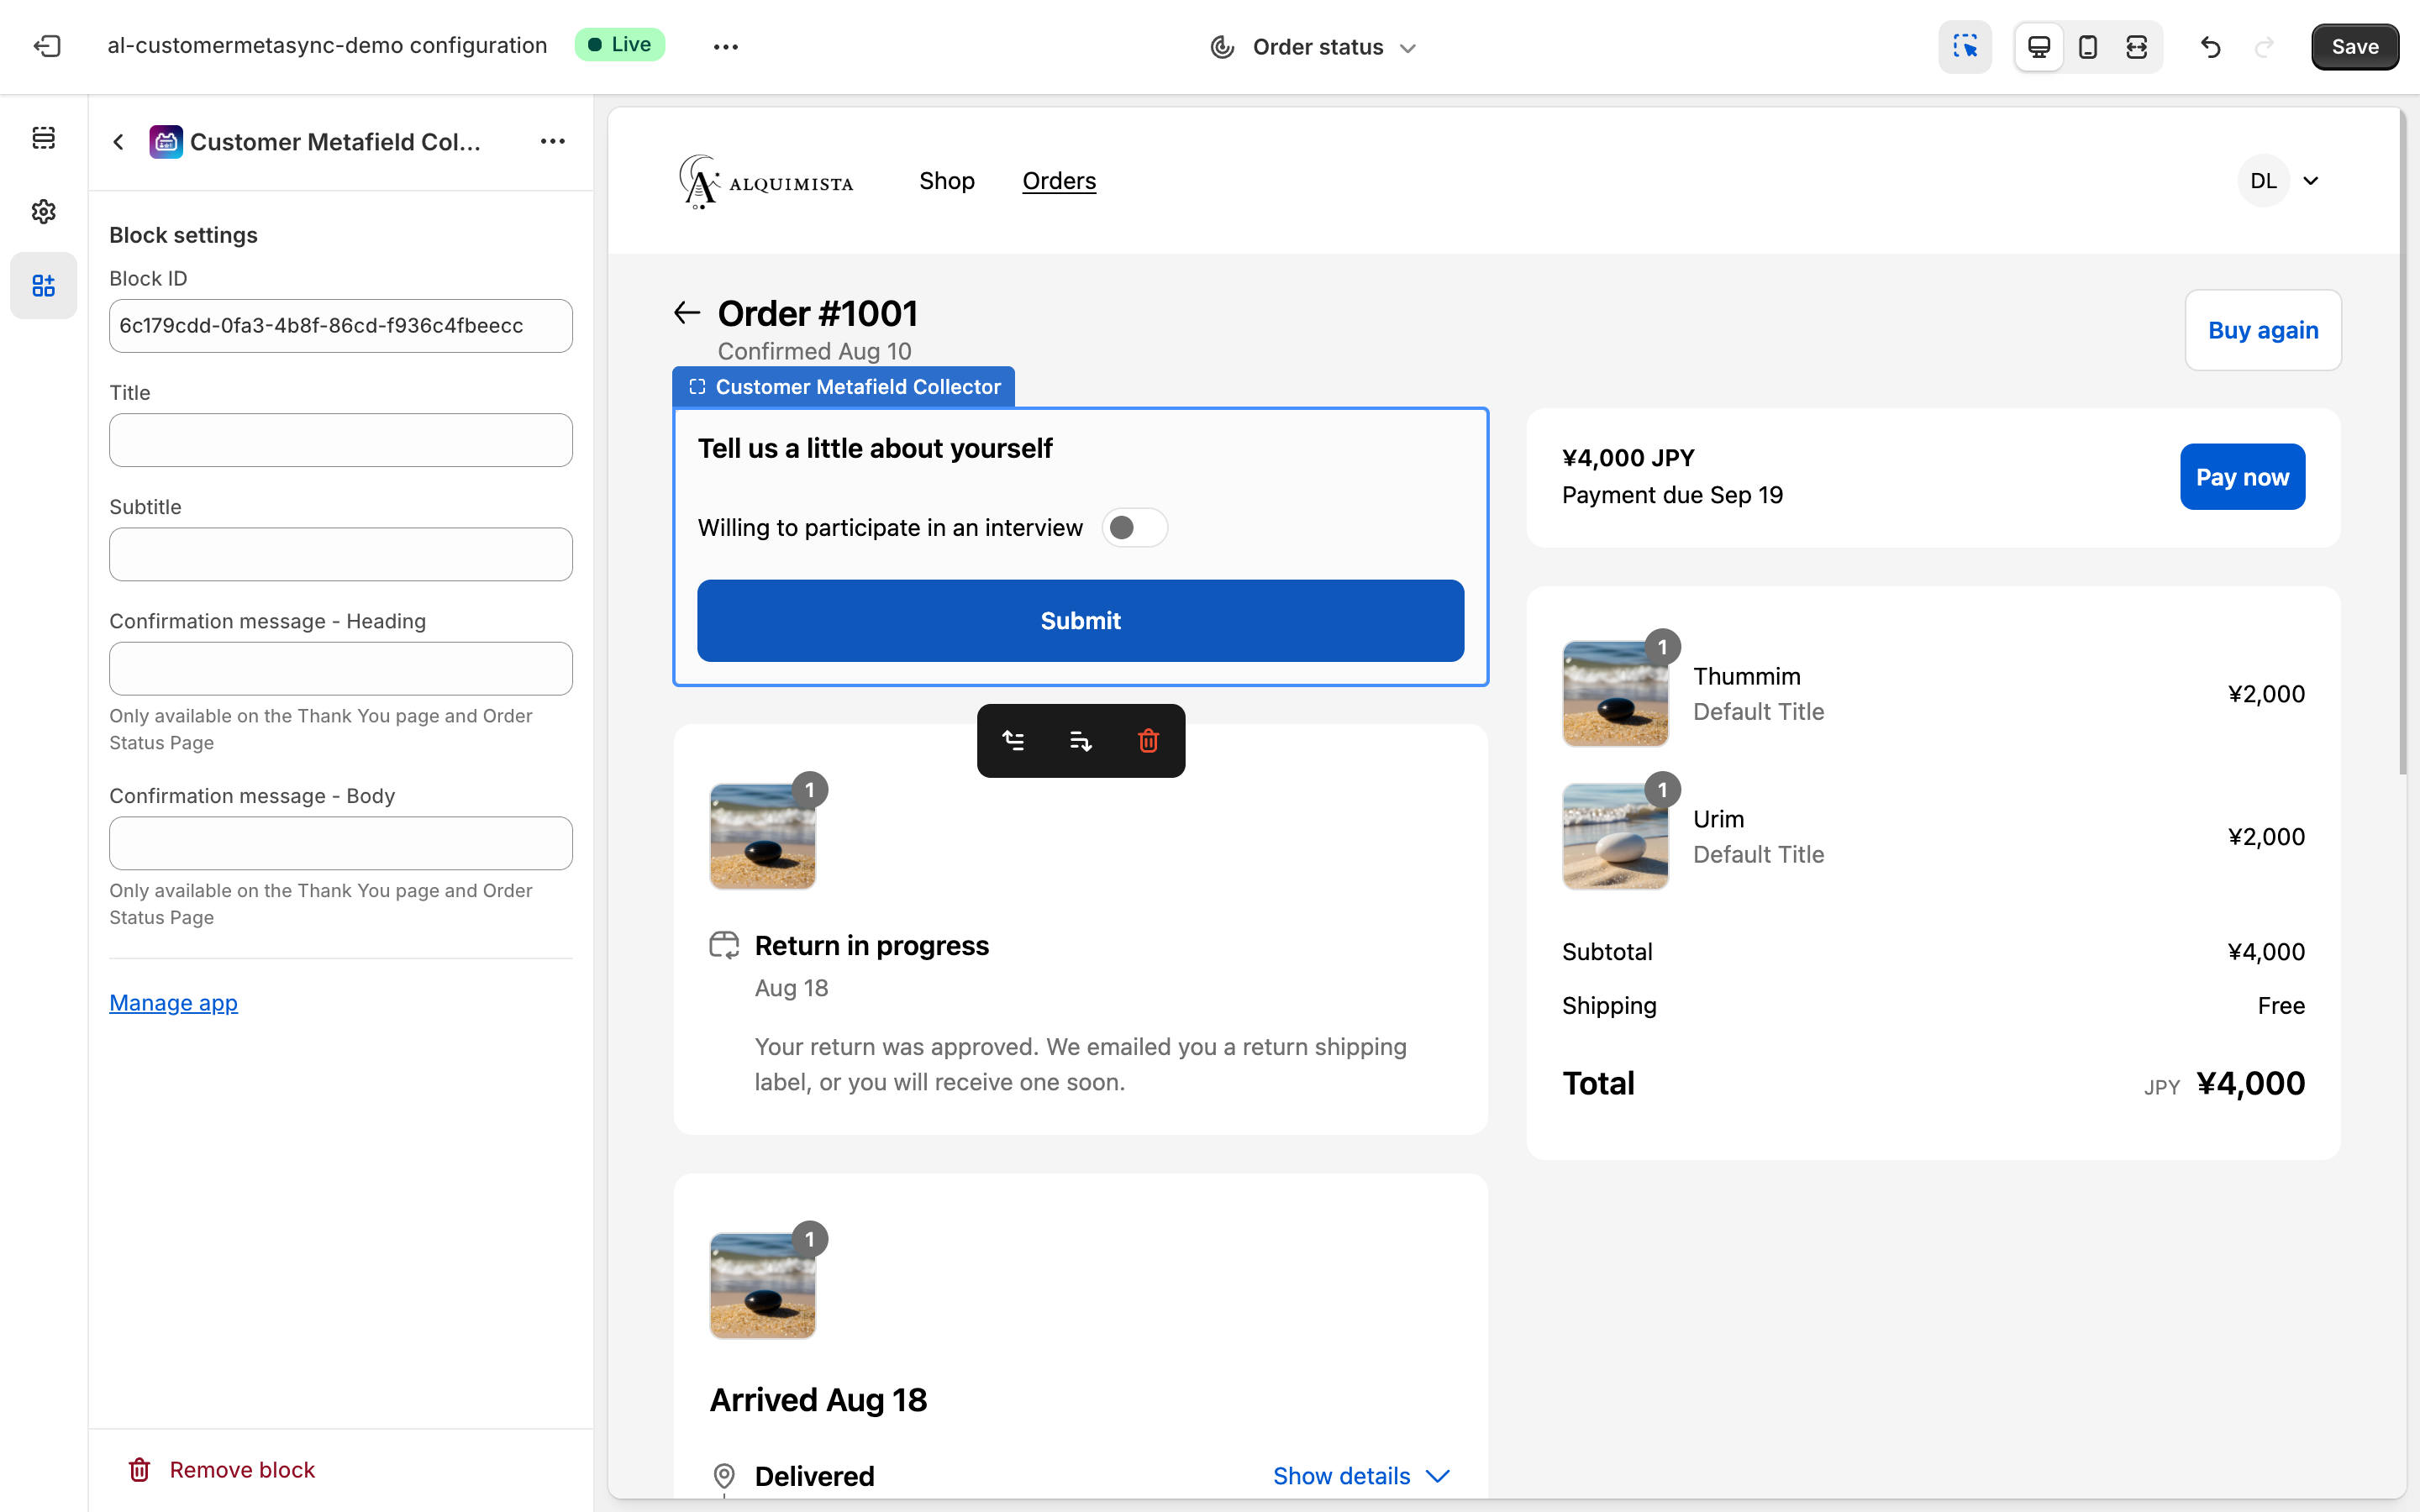Click the undo arrow icon
Image resolution: width=2420 pixels, height=1512 pixels.
pyautogui.click(x=2210, y=46)
